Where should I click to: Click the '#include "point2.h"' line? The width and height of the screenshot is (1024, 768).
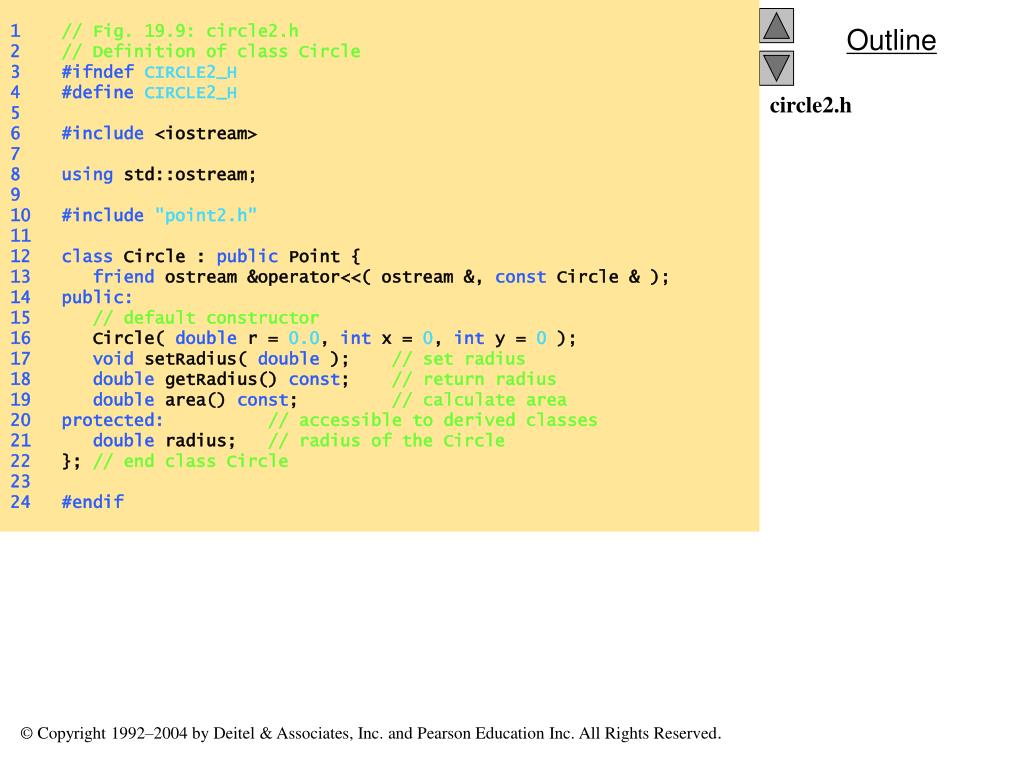point(159,216)
